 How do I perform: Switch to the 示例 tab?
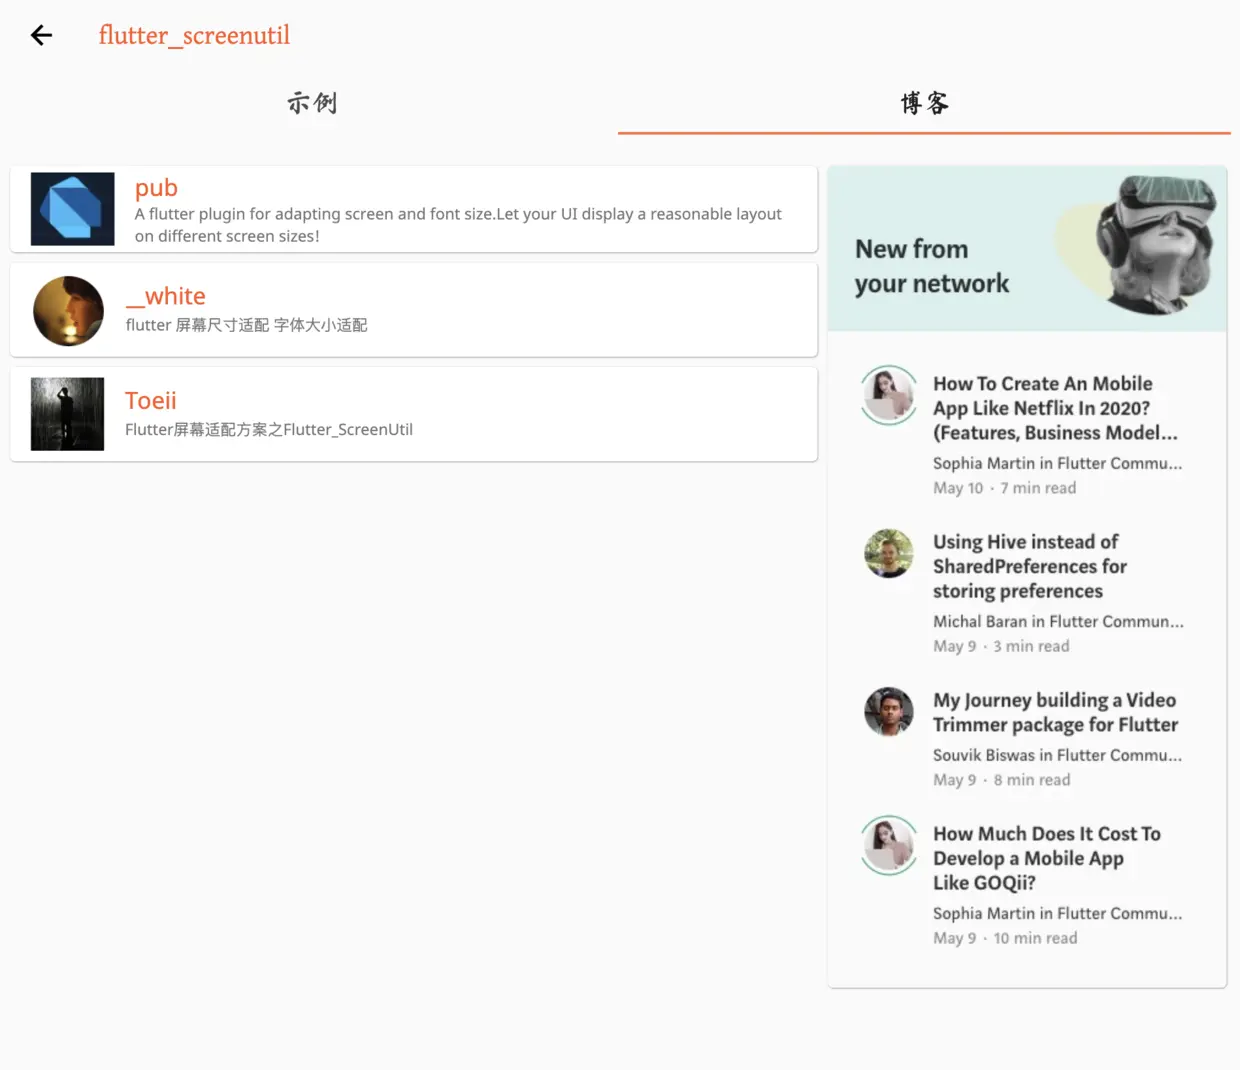(313, 103)
